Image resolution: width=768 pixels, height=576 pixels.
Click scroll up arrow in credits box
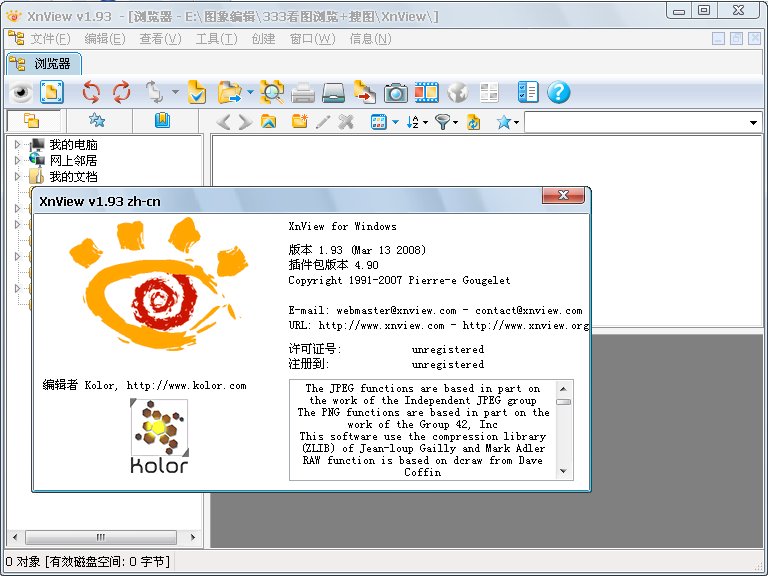coord(563,389)
